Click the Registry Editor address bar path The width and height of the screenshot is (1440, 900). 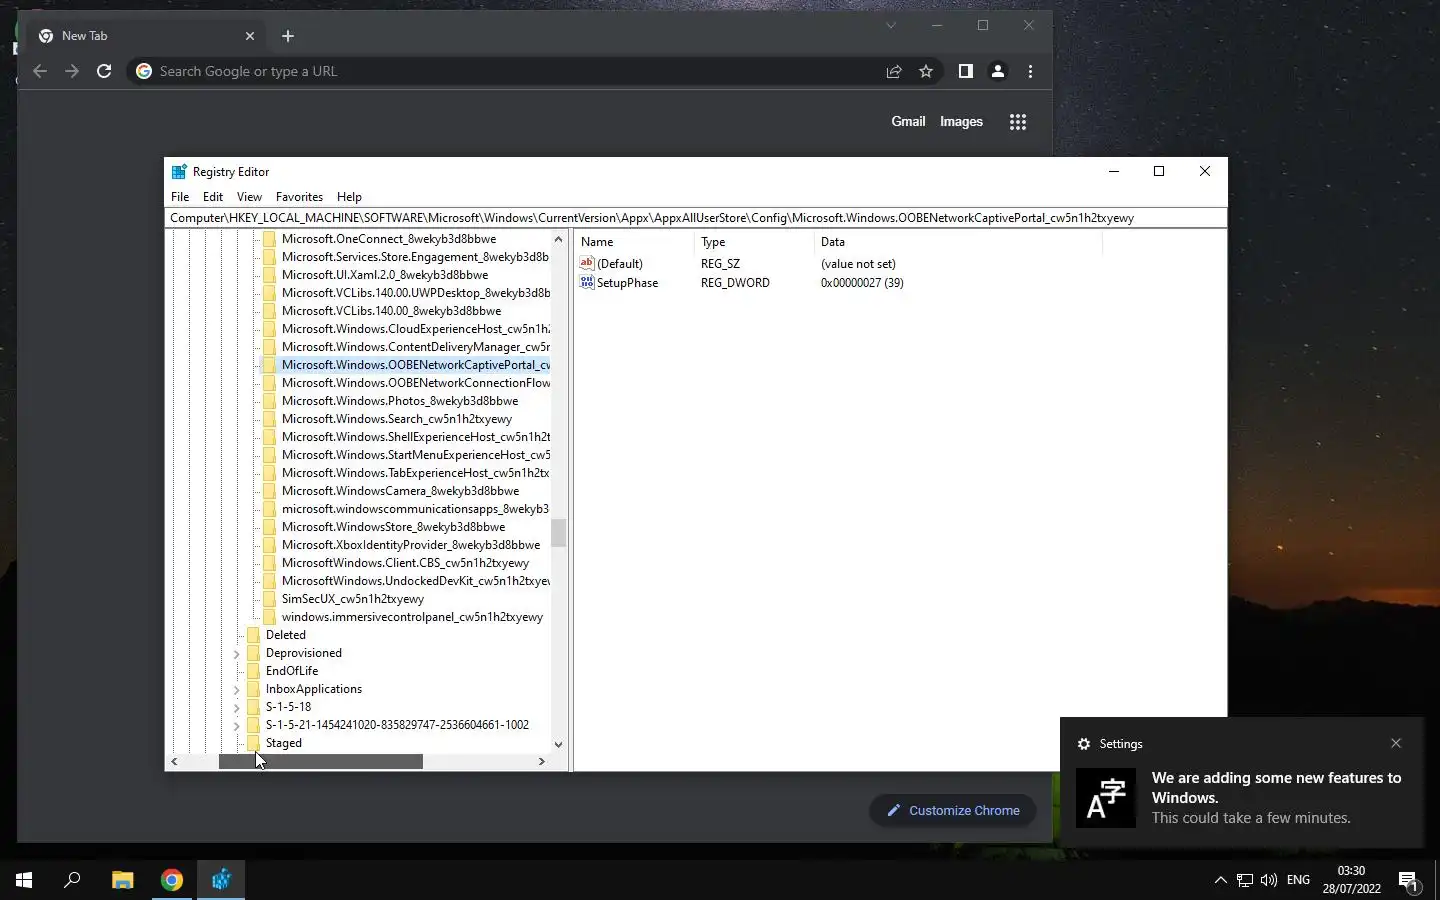pos(695,218)
